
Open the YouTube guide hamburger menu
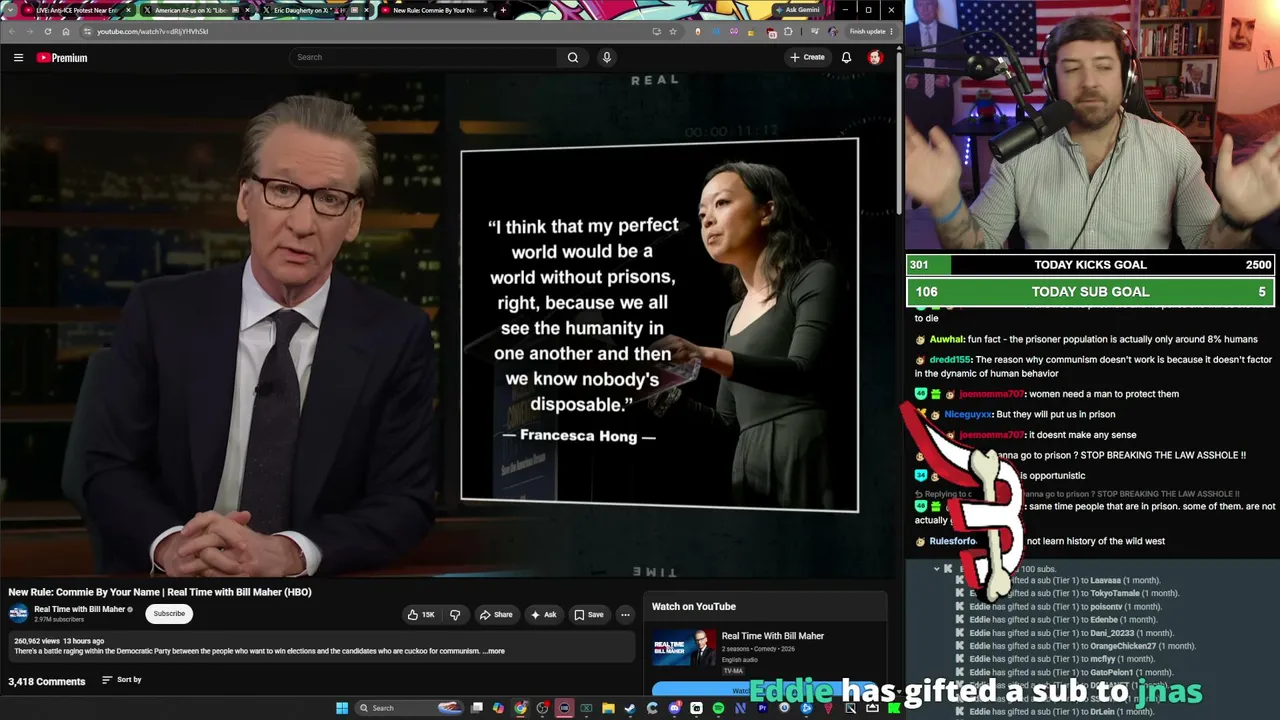18,58
